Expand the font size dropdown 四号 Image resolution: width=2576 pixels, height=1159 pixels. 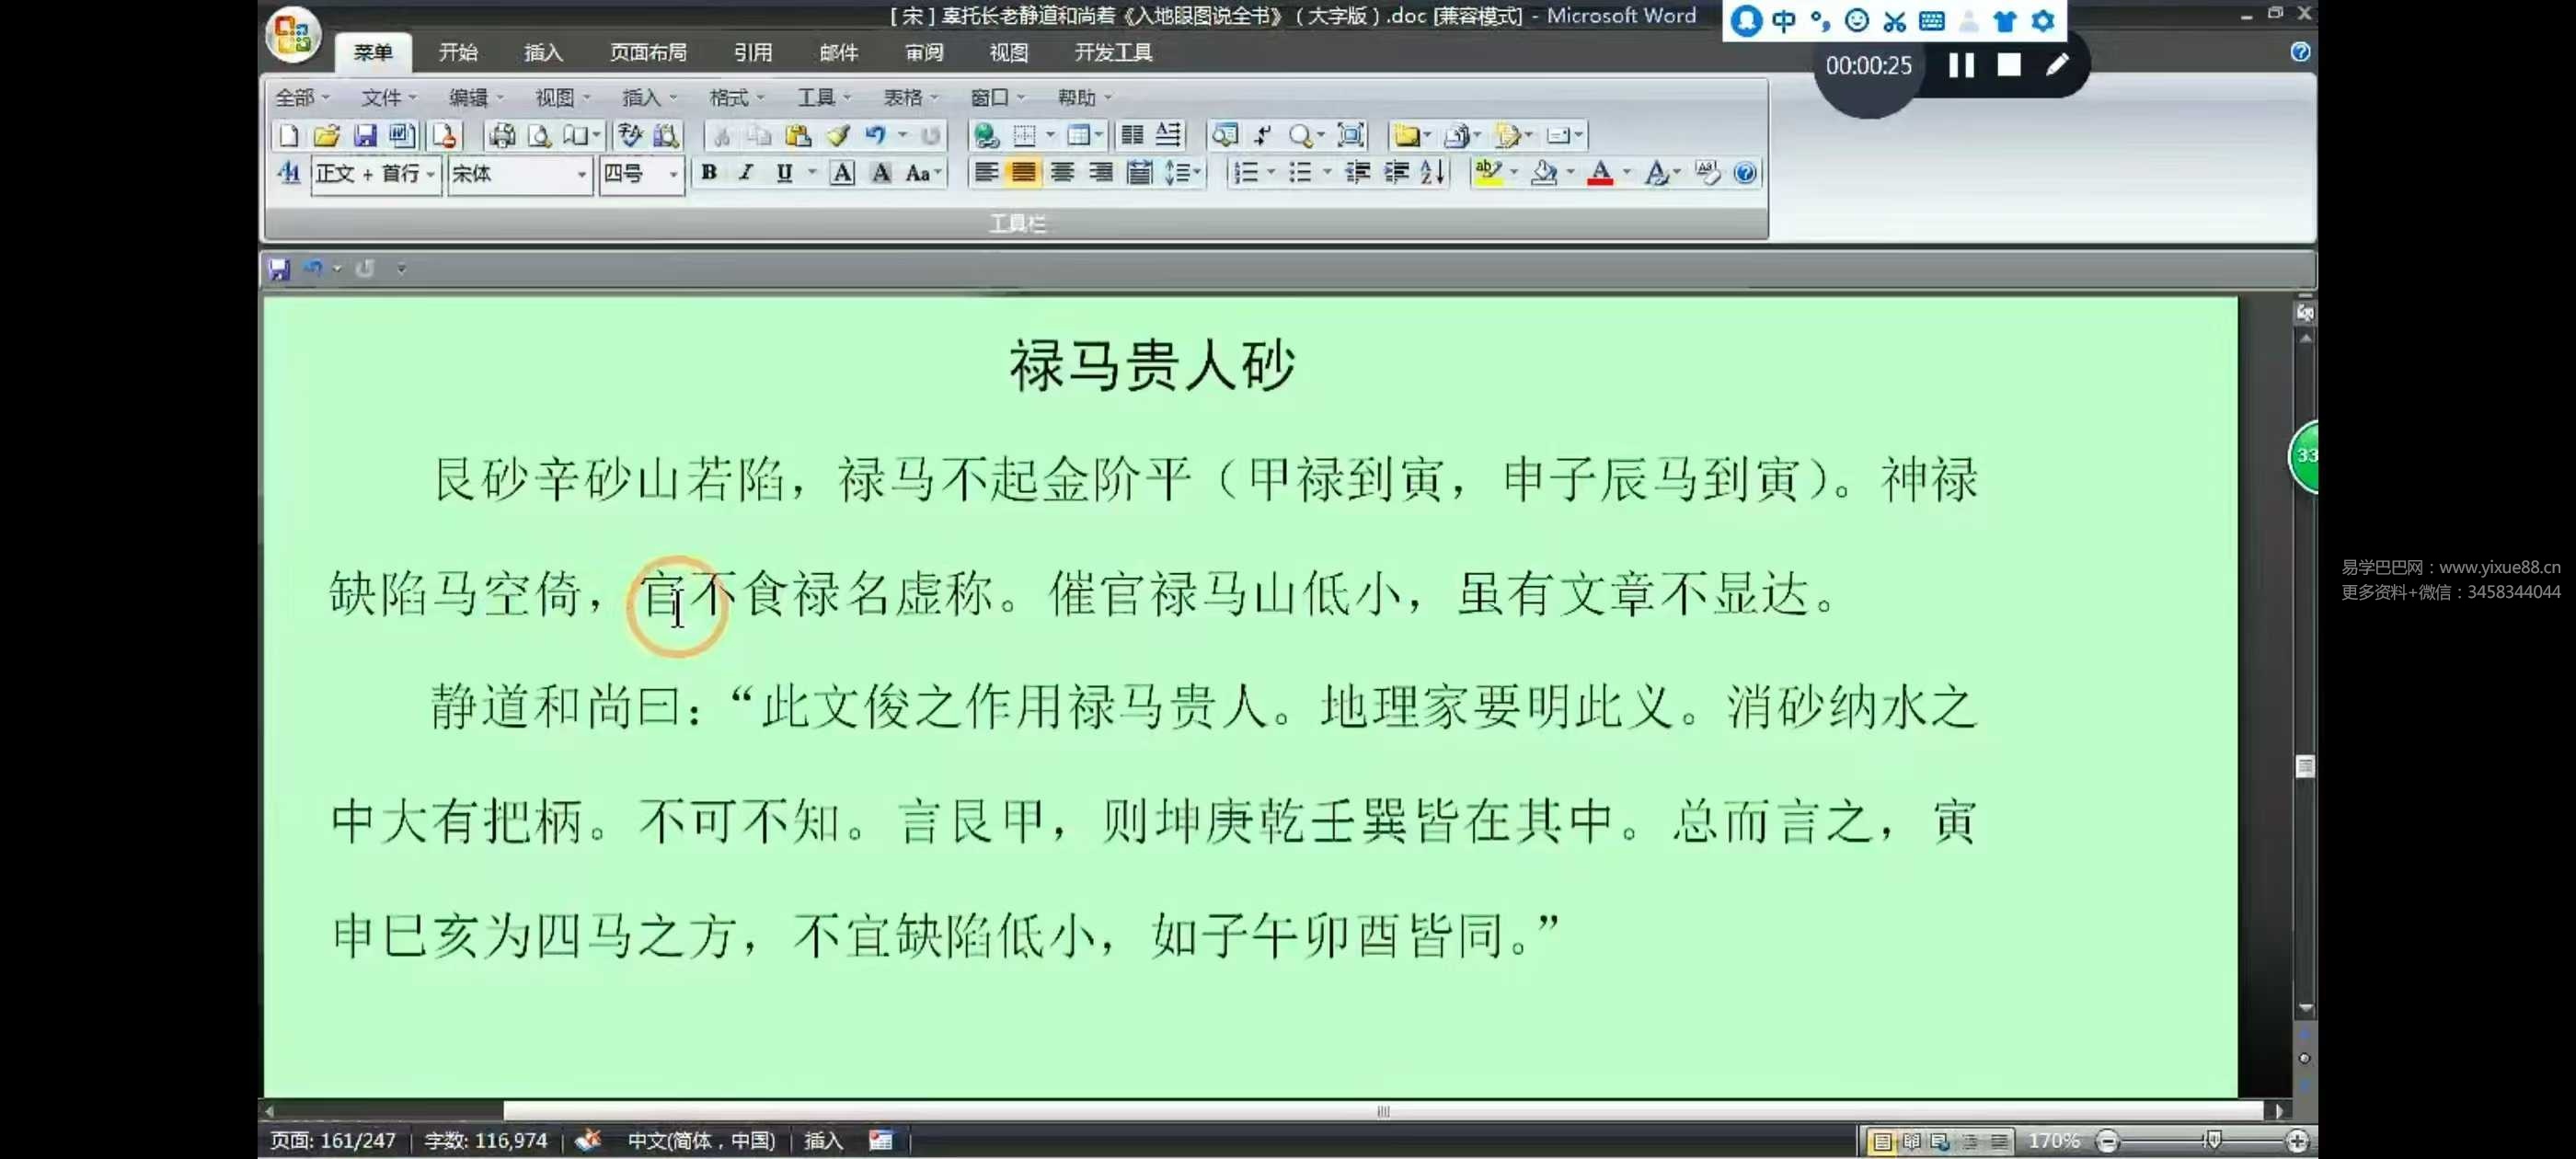[x=673, y=174]
